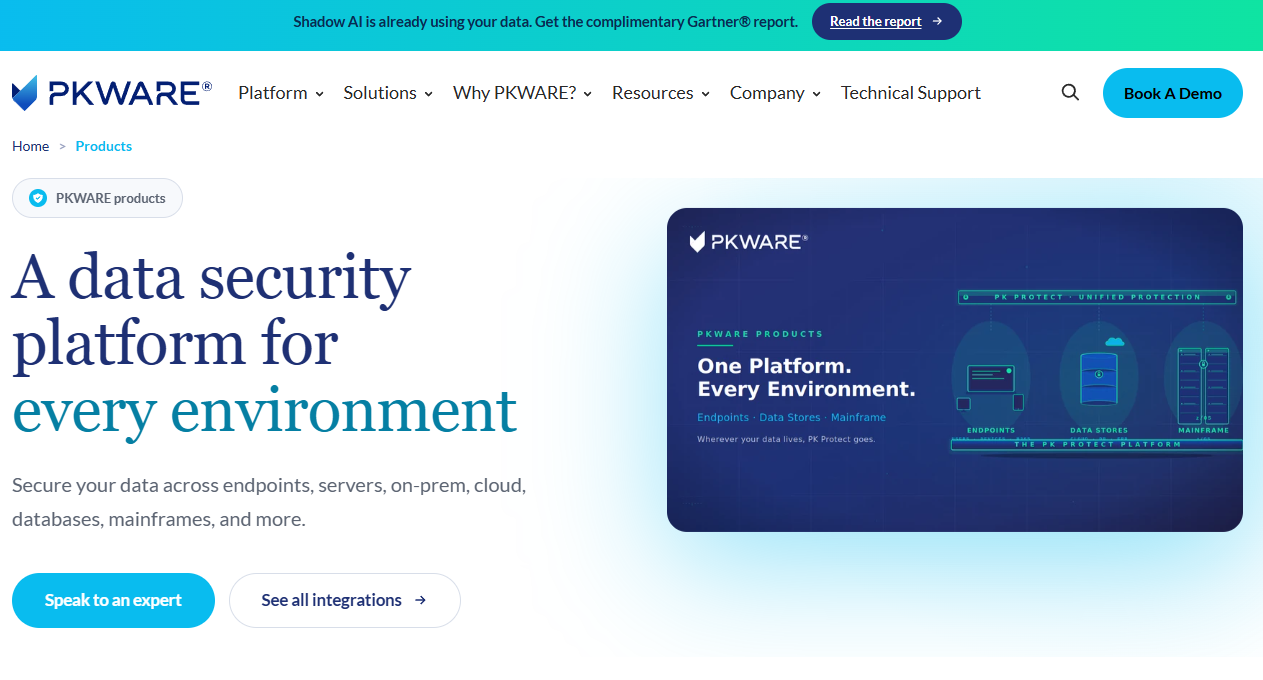Expand the Solutions menu chevron
Image resolution: width=1263 pixels, height=680 pixels.
[429, 94]
